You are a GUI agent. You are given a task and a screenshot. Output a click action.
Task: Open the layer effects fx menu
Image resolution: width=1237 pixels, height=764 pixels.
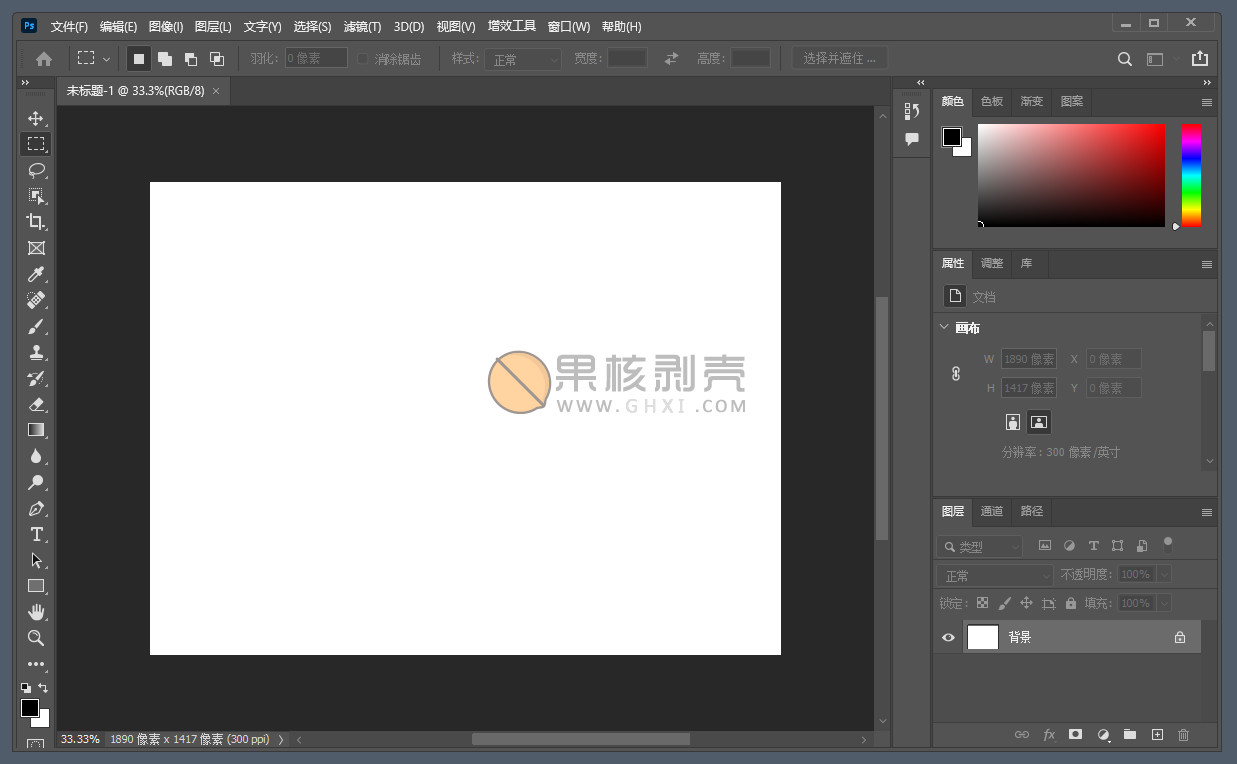(x=1049, y=735)
